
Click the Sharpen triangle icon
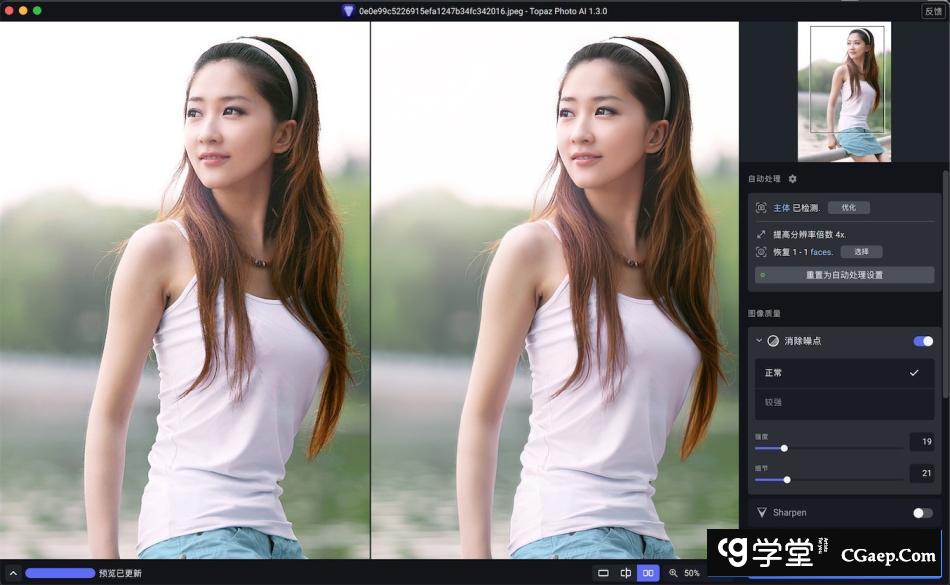762,513
